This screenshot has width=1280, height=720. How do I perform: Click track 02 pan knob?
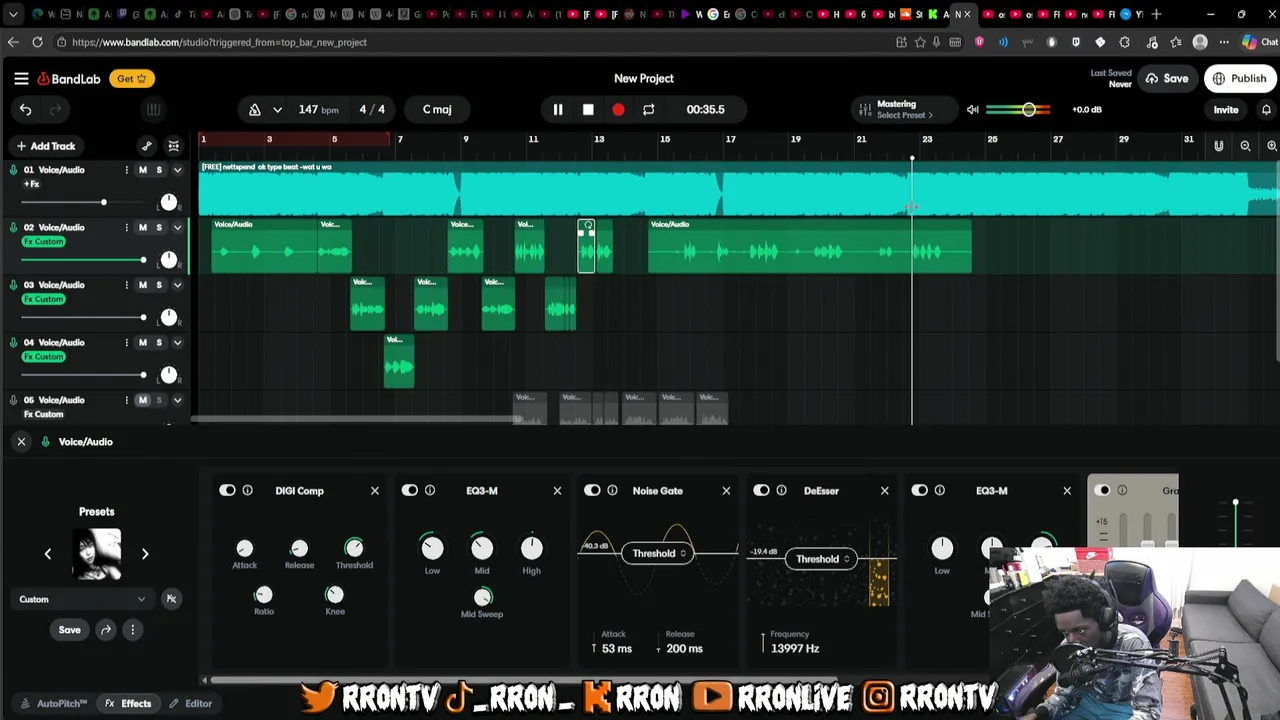tap(169, 260)
